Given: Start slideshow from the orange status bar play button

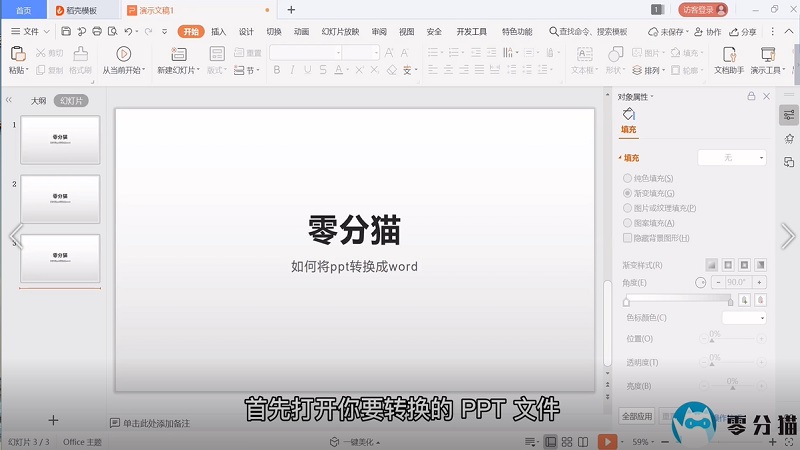Looking at the screenshot, I should coord(606,441).
